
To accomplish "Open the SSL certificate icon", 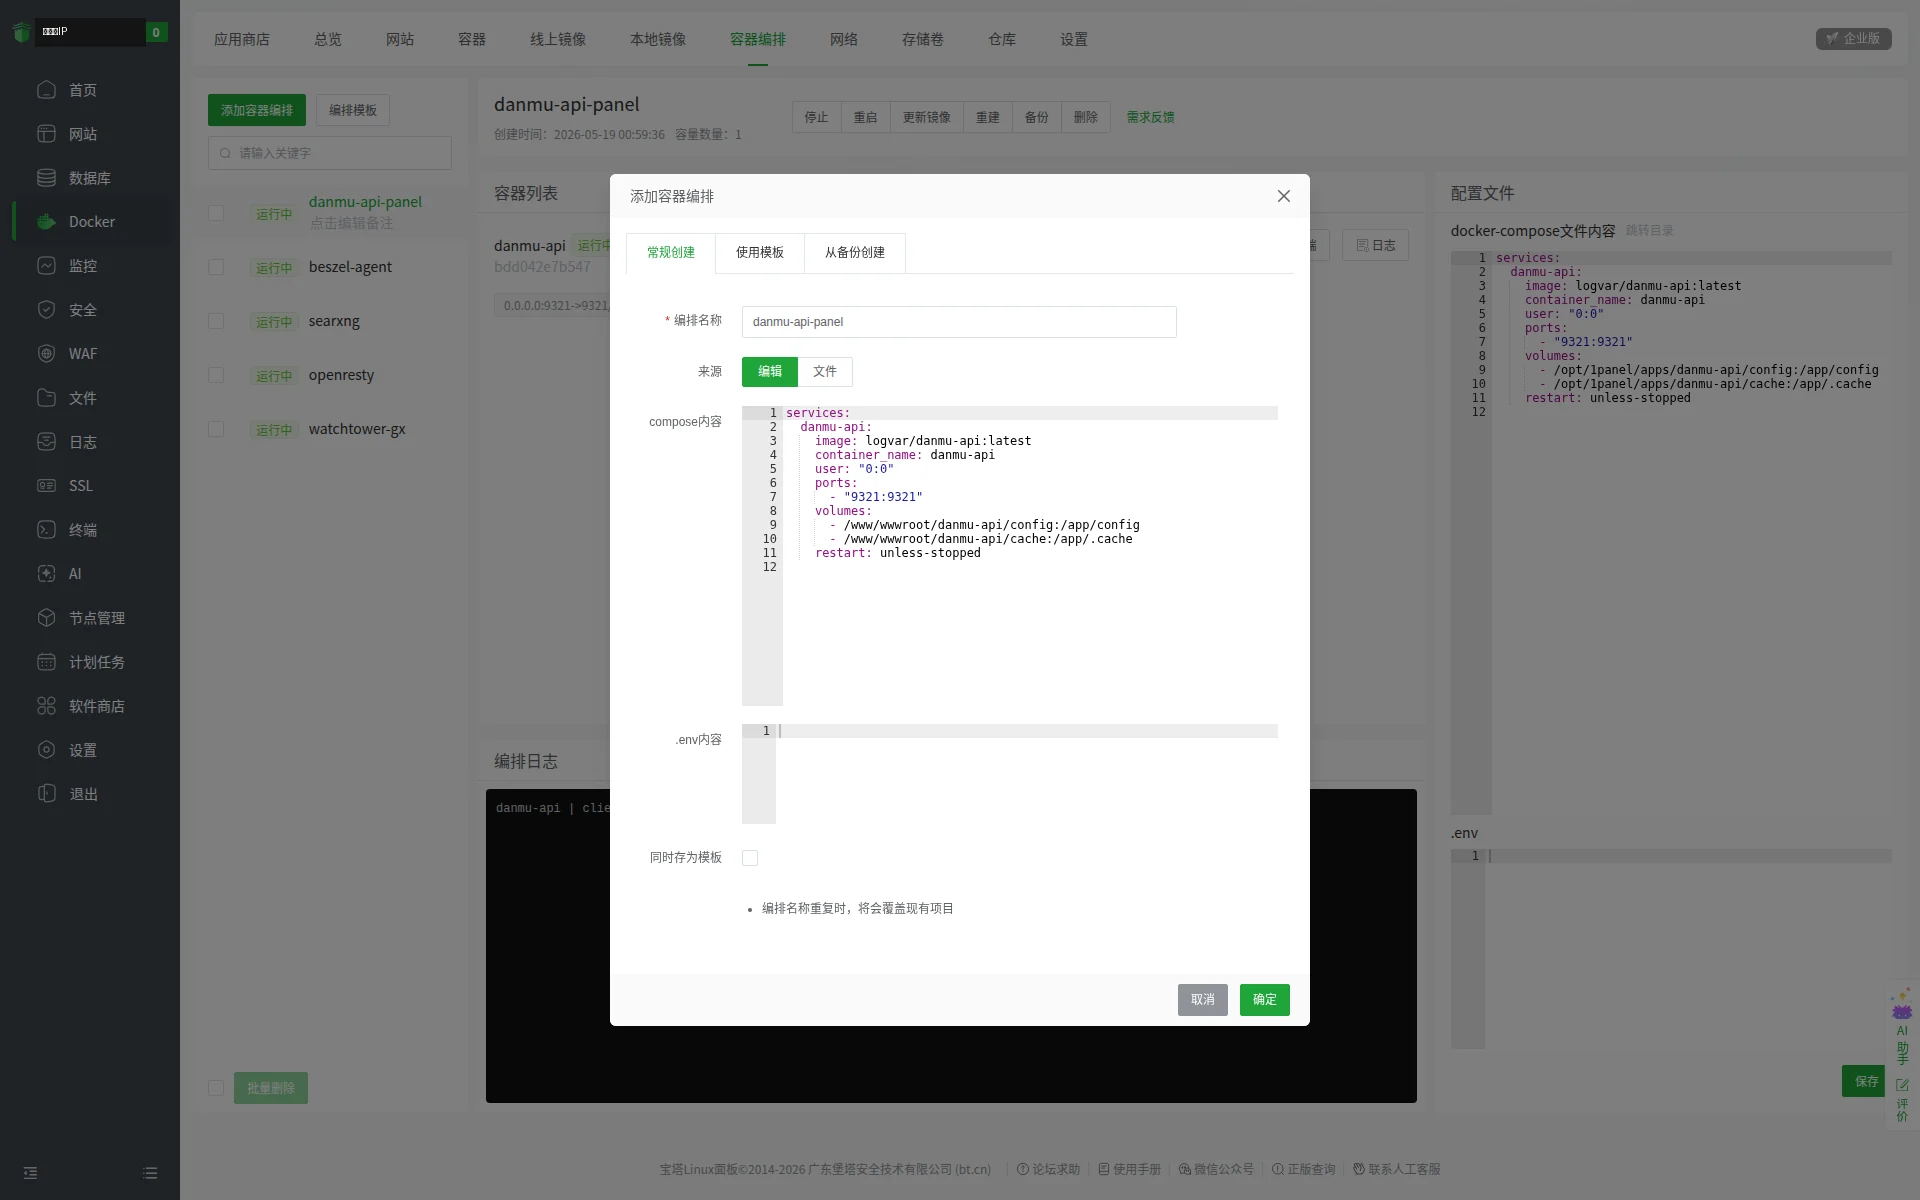I will pyautogui.click(x=46, y=486).
